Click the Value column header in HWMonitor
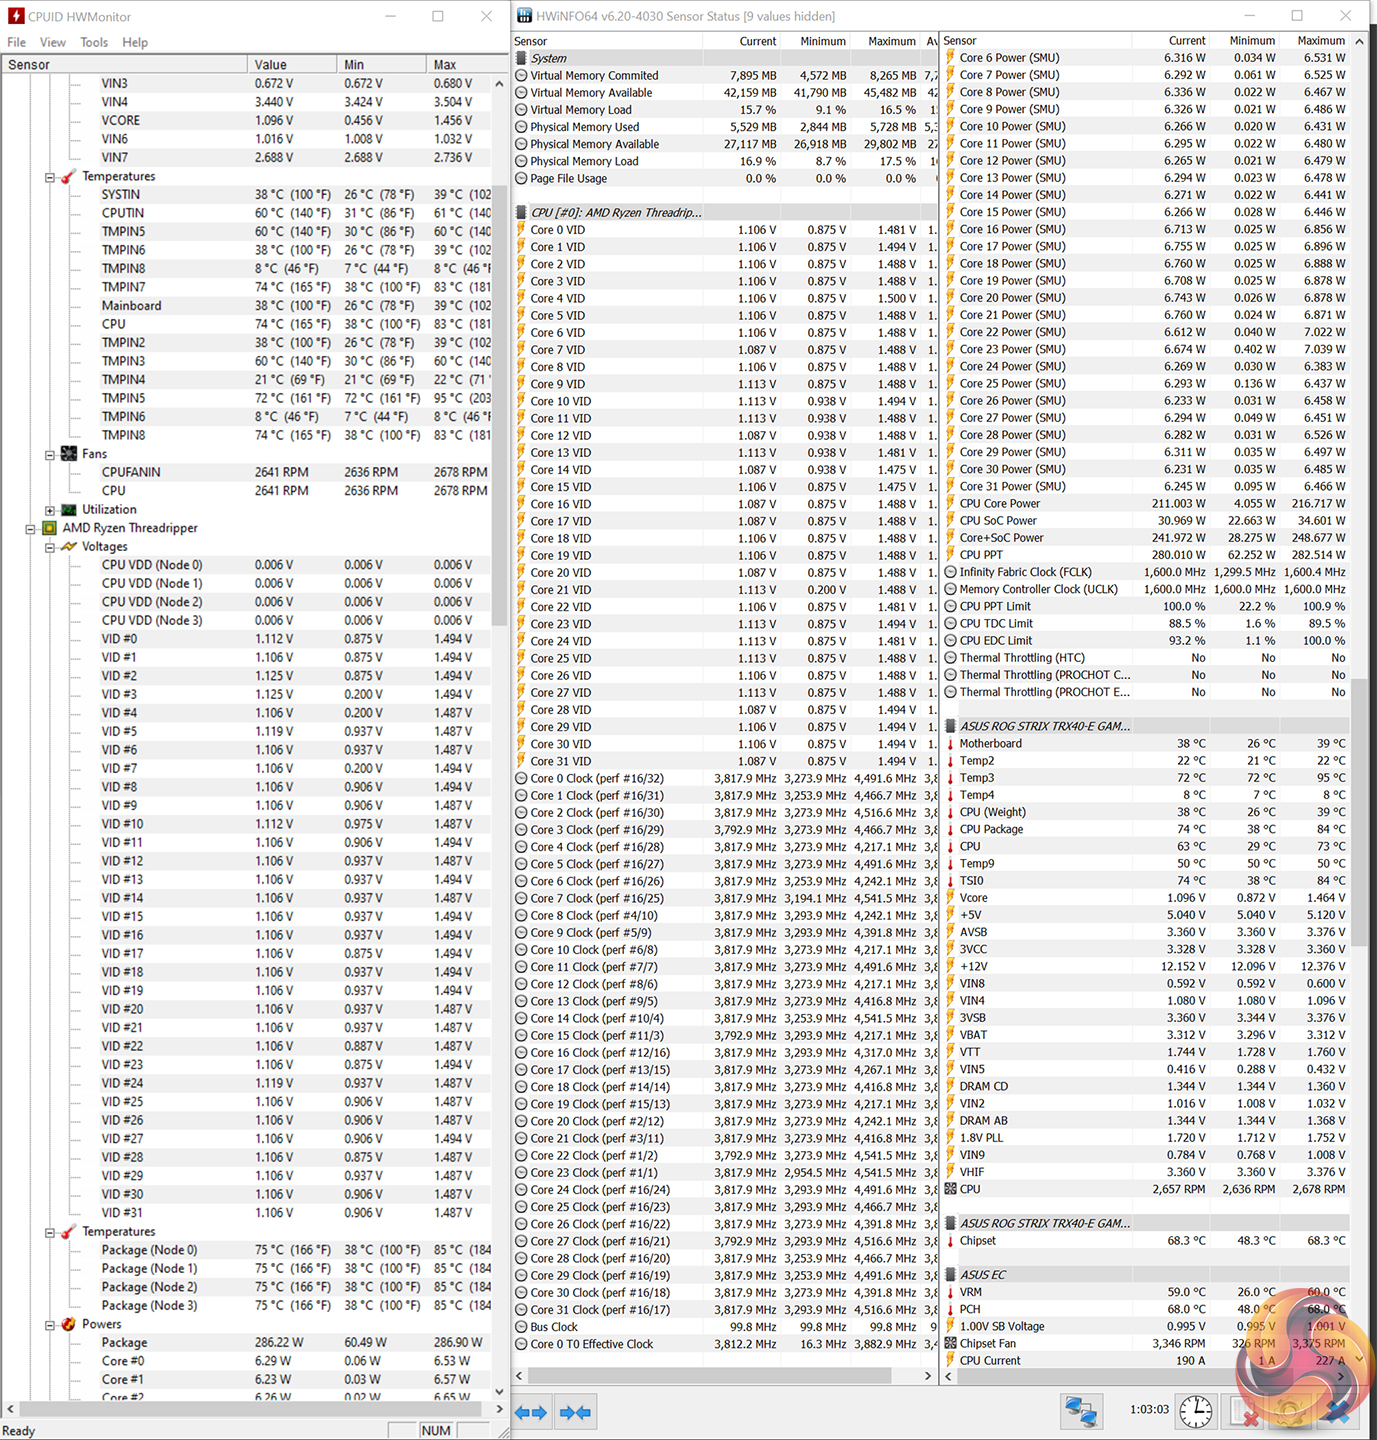 (292, 64)
